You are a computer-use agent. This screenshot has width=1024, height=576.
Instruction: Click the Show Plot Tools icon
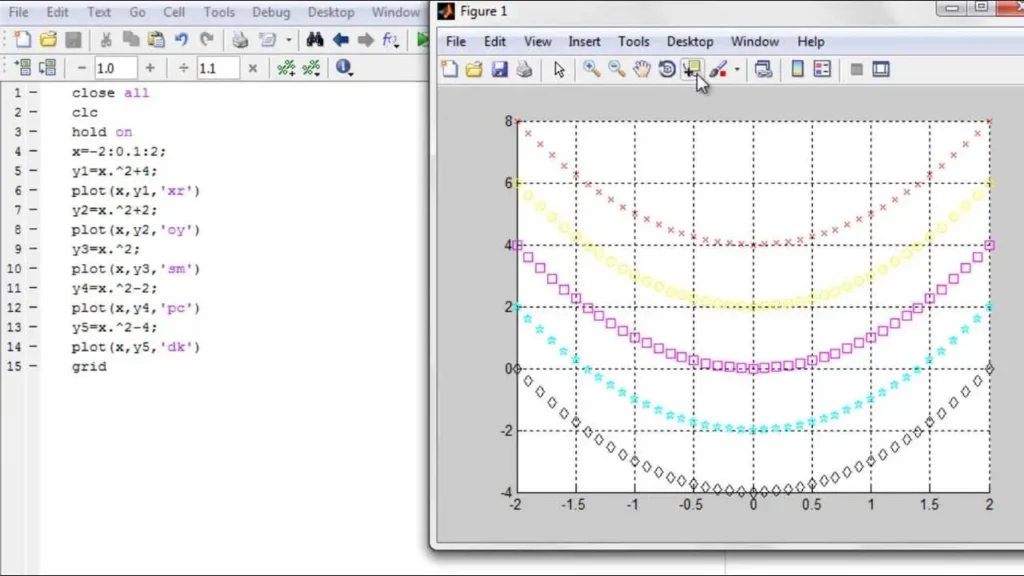[881, 69]
